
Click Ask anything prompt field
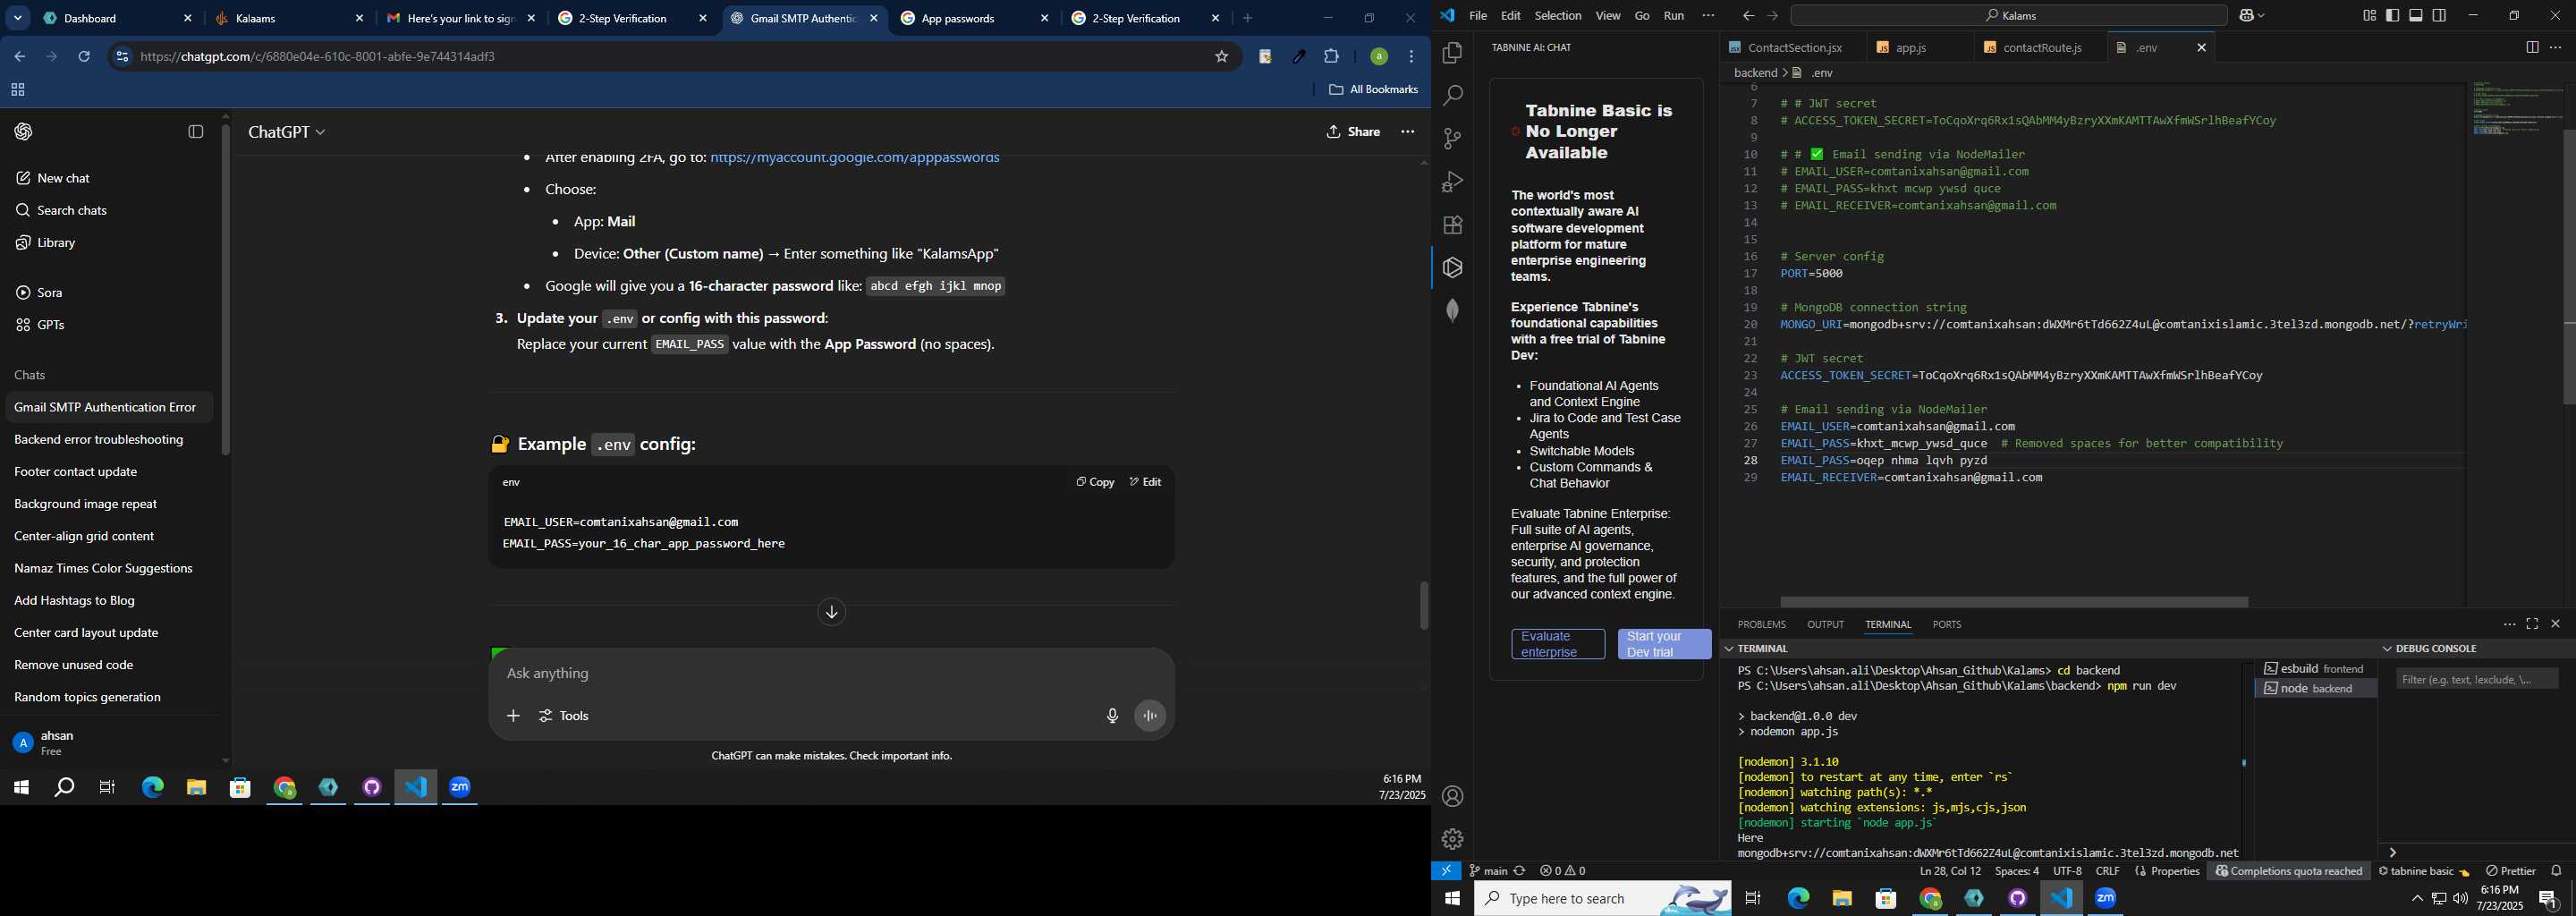pos(830,674)
